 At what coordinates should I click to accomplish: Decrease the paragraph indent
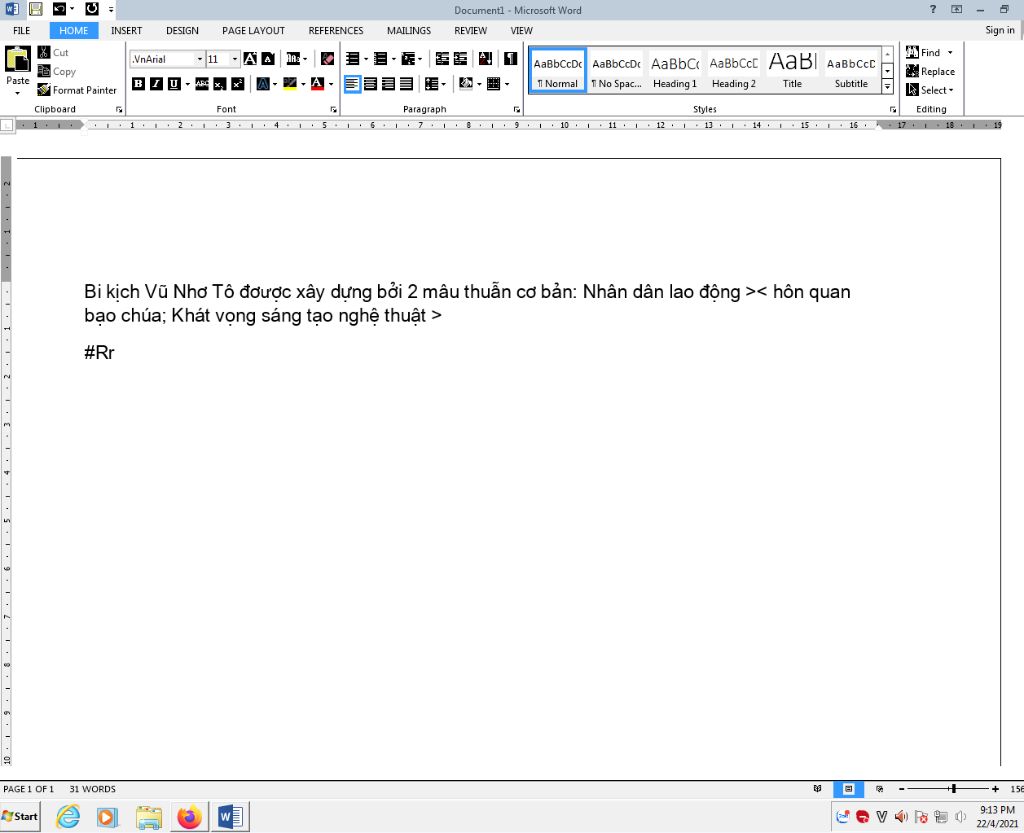click(442, 59)
